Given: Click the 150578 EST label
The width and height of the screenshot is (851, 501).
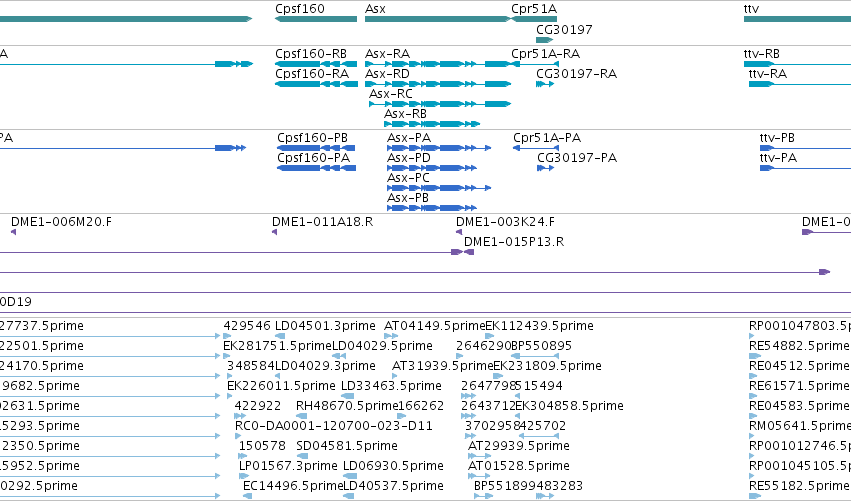Looking at the screenshot, I should [x=262, y=446].
